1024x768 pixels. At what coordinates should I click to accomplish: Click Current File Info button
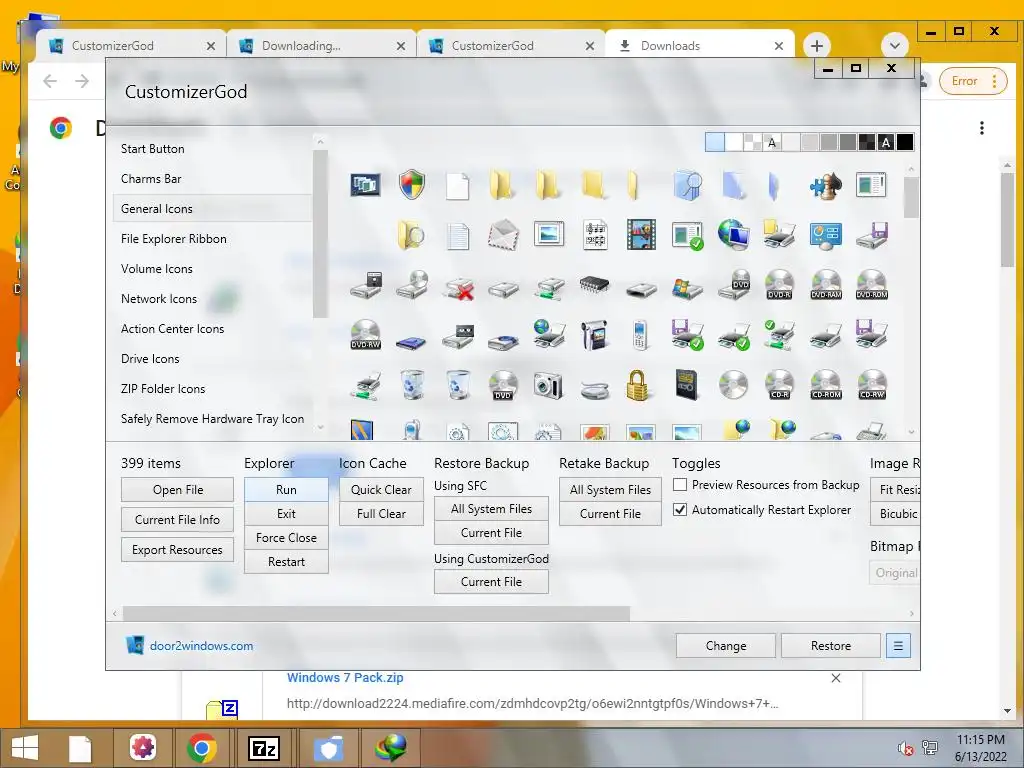click(x=178, y=520)
